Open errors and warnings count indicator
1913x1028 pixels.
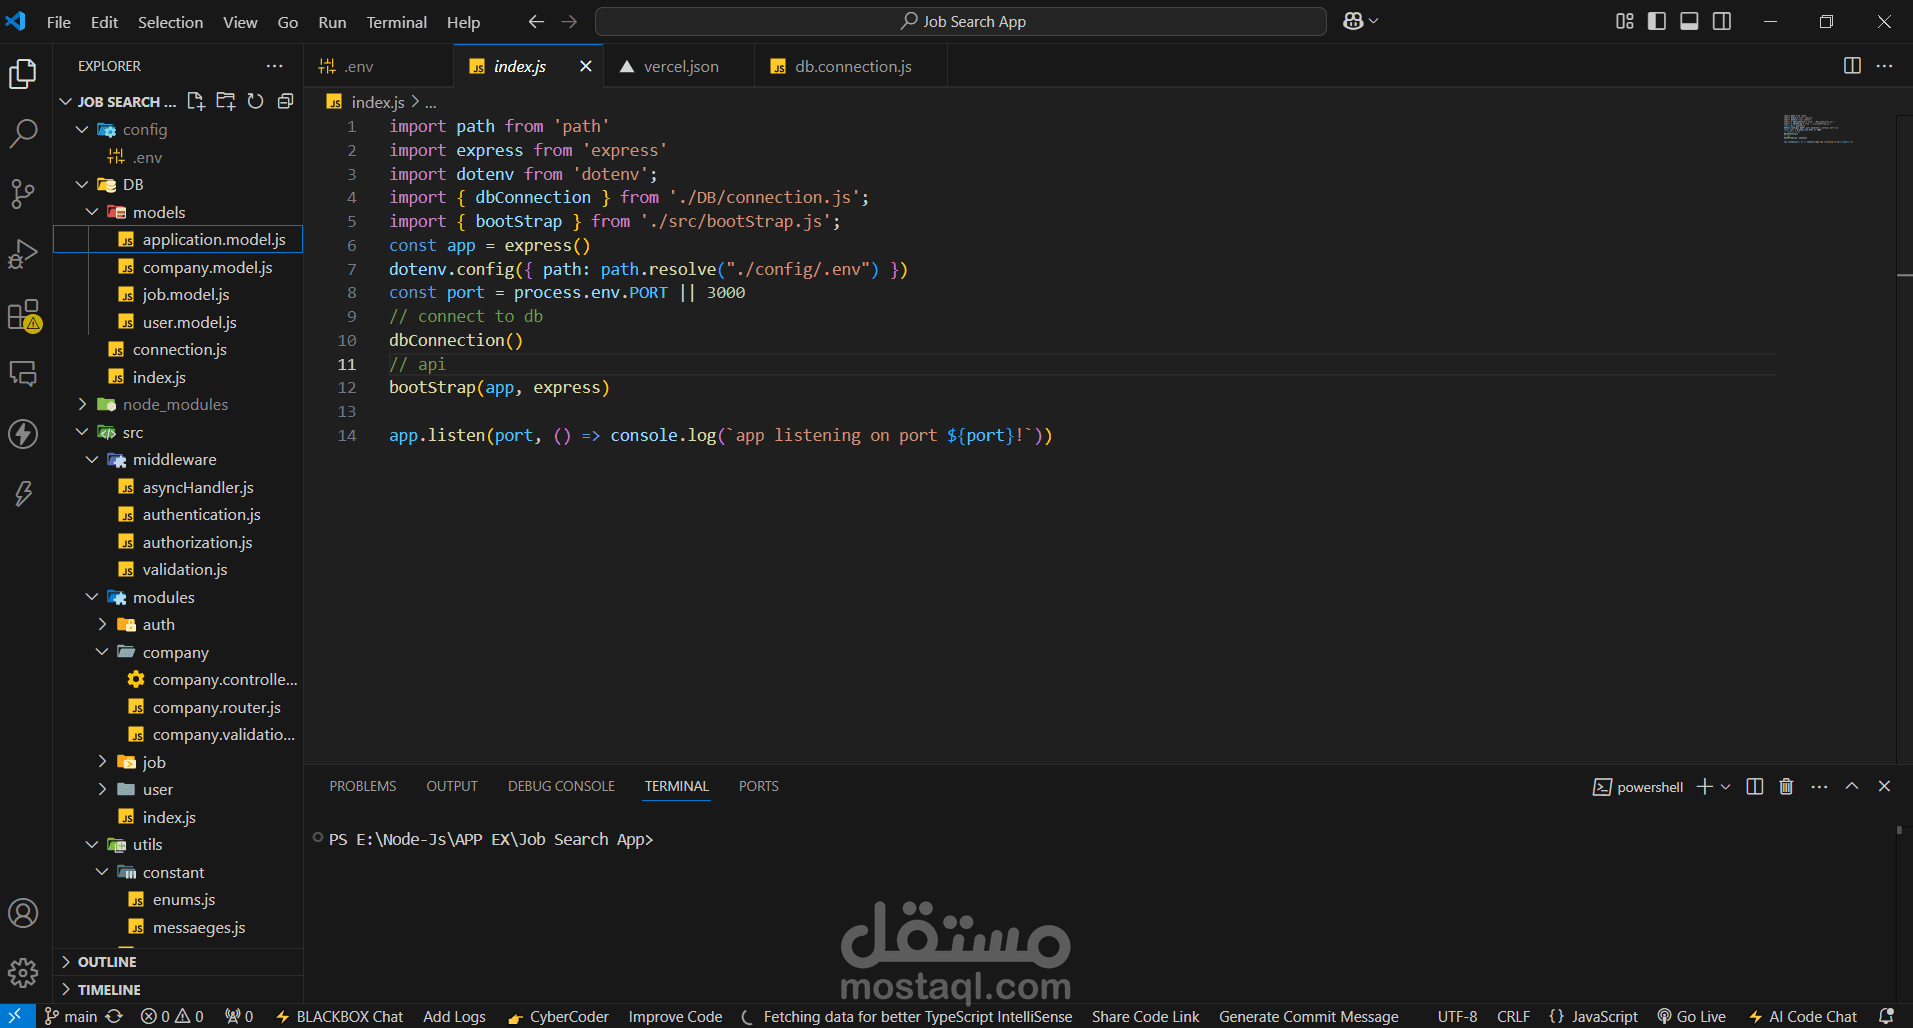click(x=172, y=1016)
